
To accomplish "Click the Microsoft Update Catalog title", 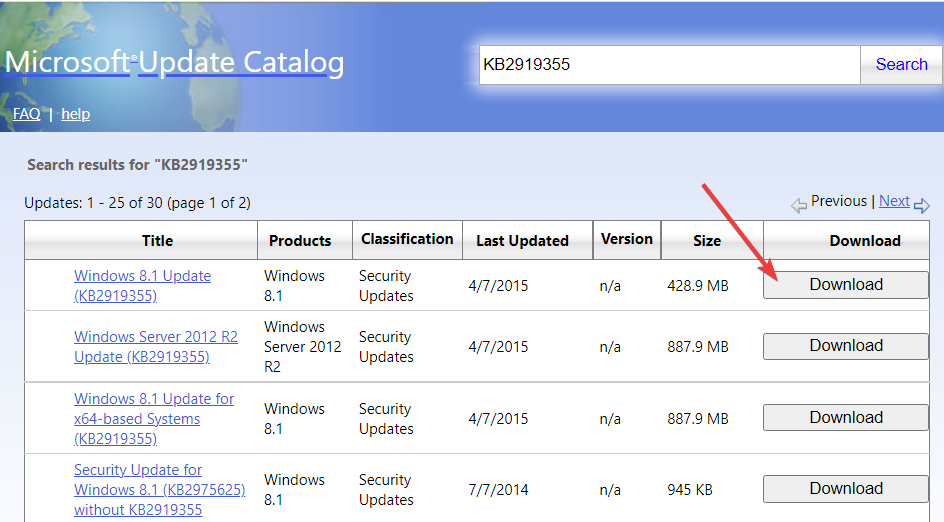I will coord(175,63).
